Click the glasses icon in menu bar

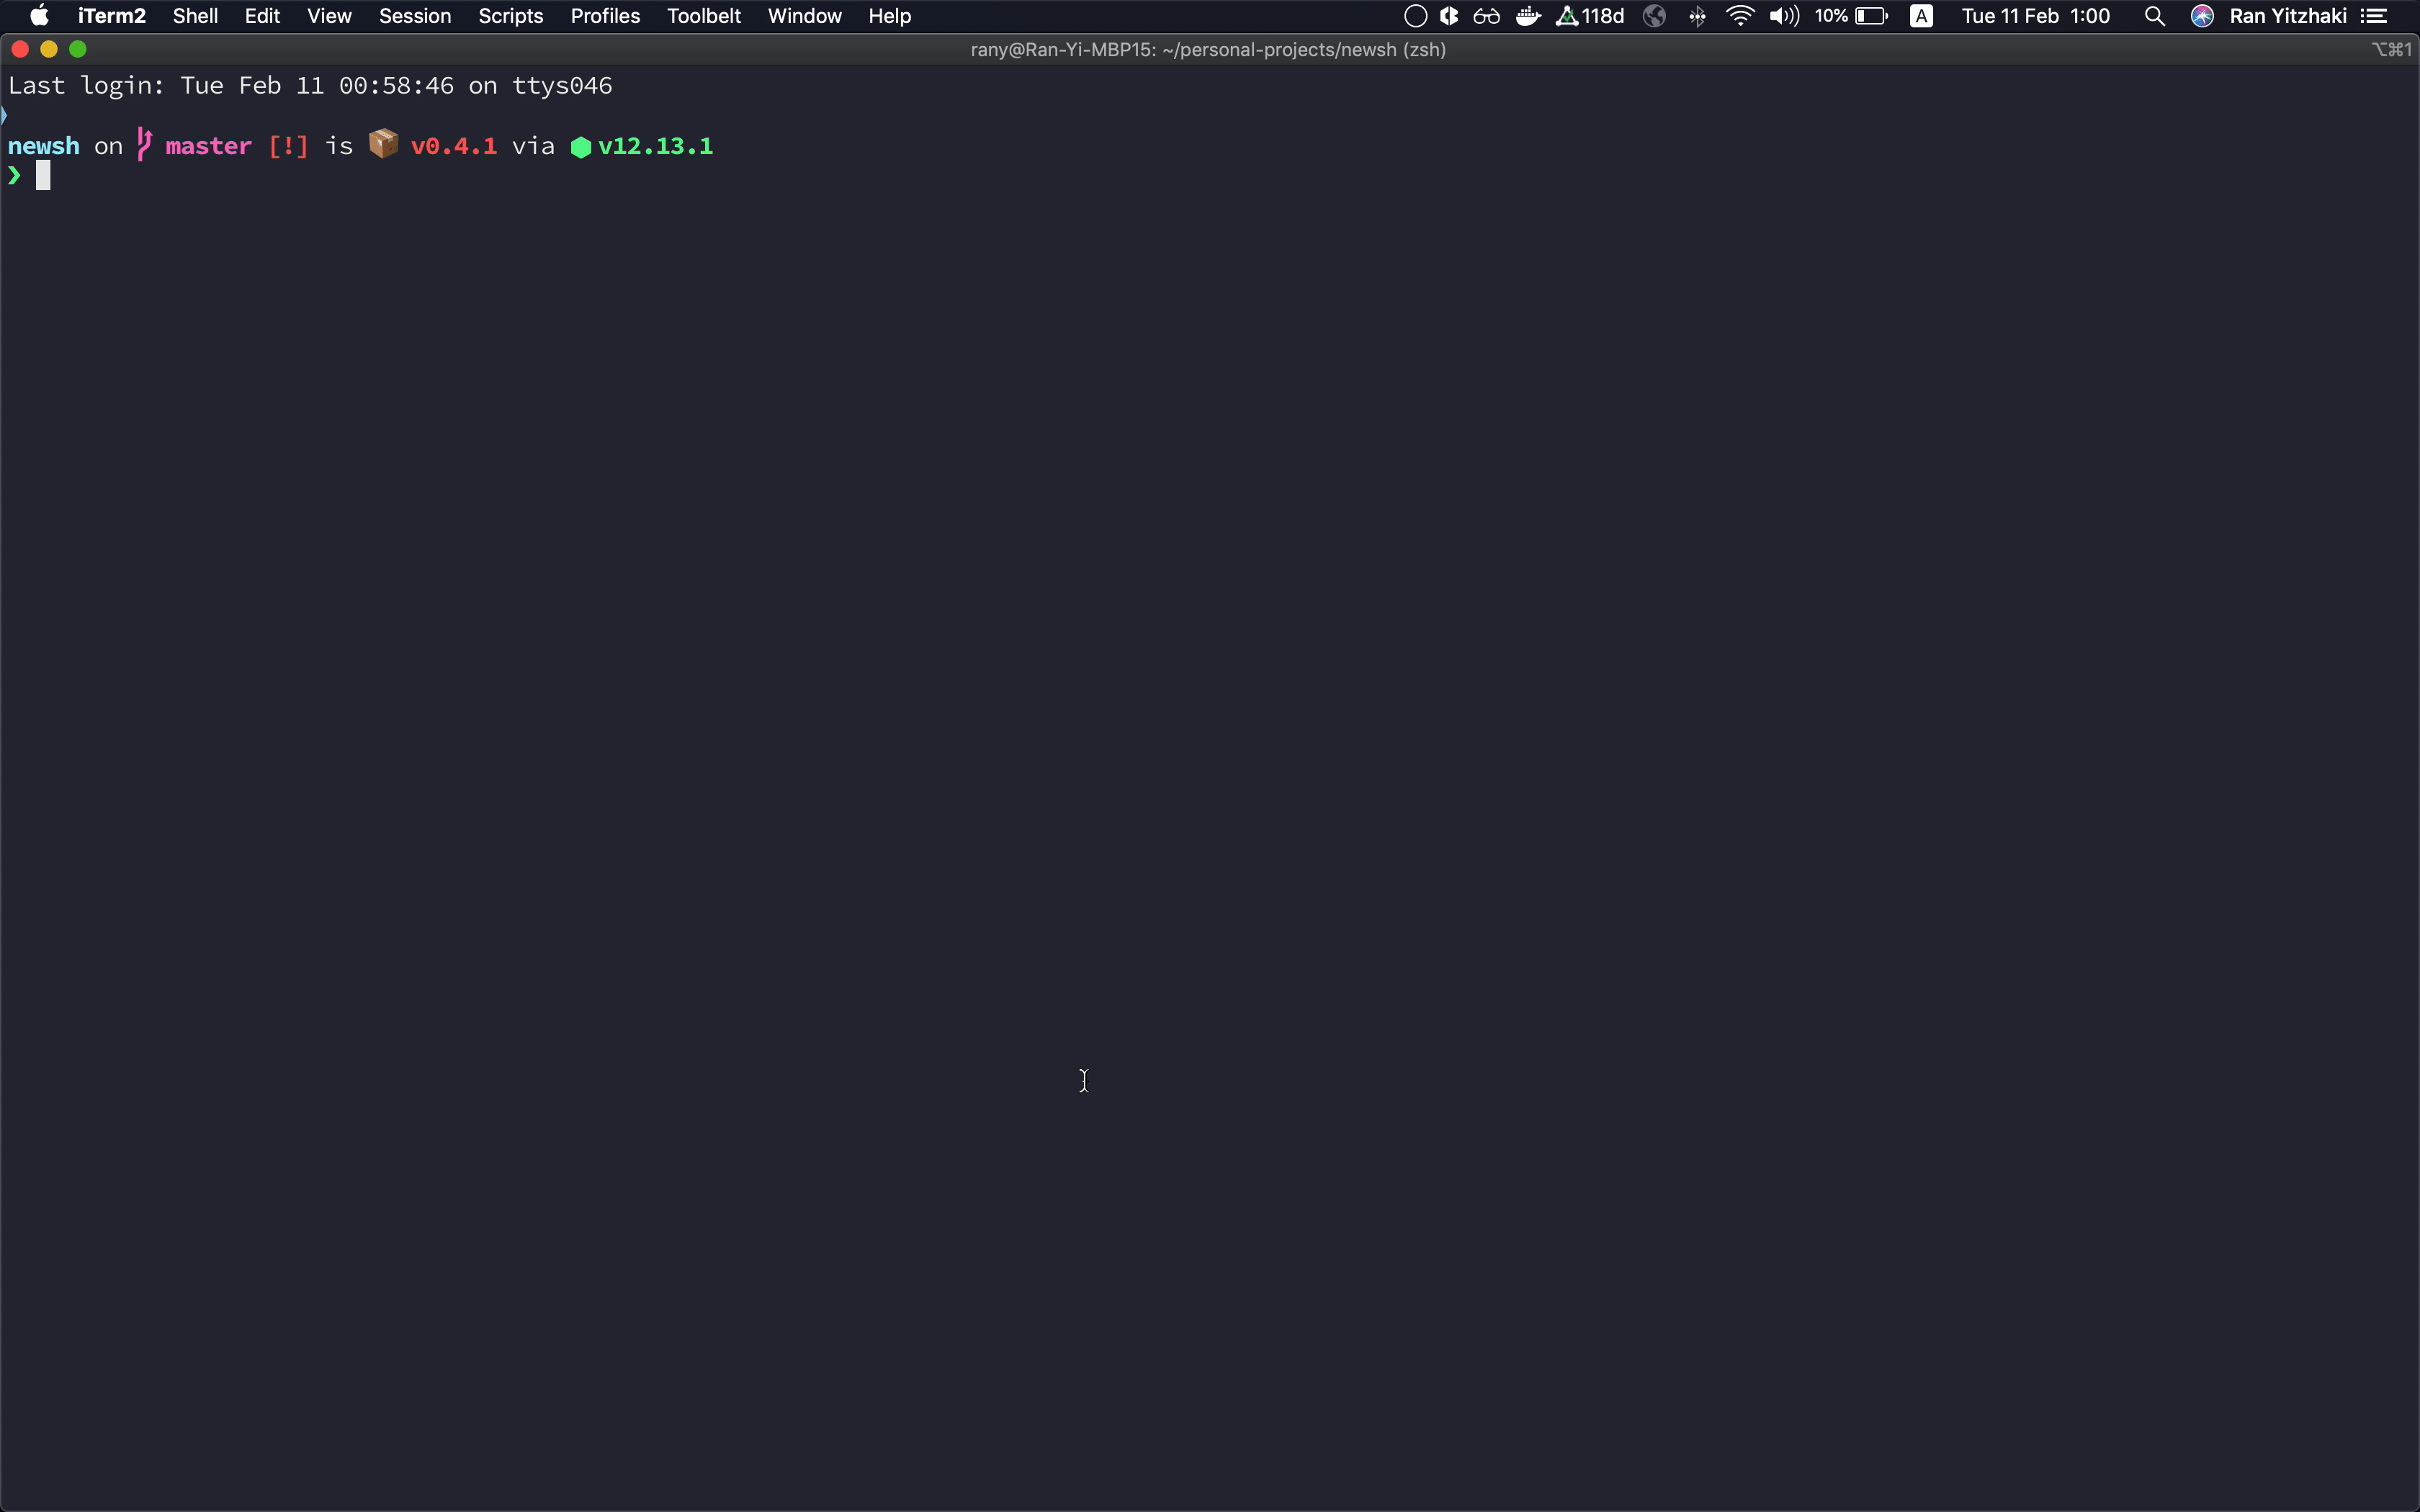point(1486,16)
